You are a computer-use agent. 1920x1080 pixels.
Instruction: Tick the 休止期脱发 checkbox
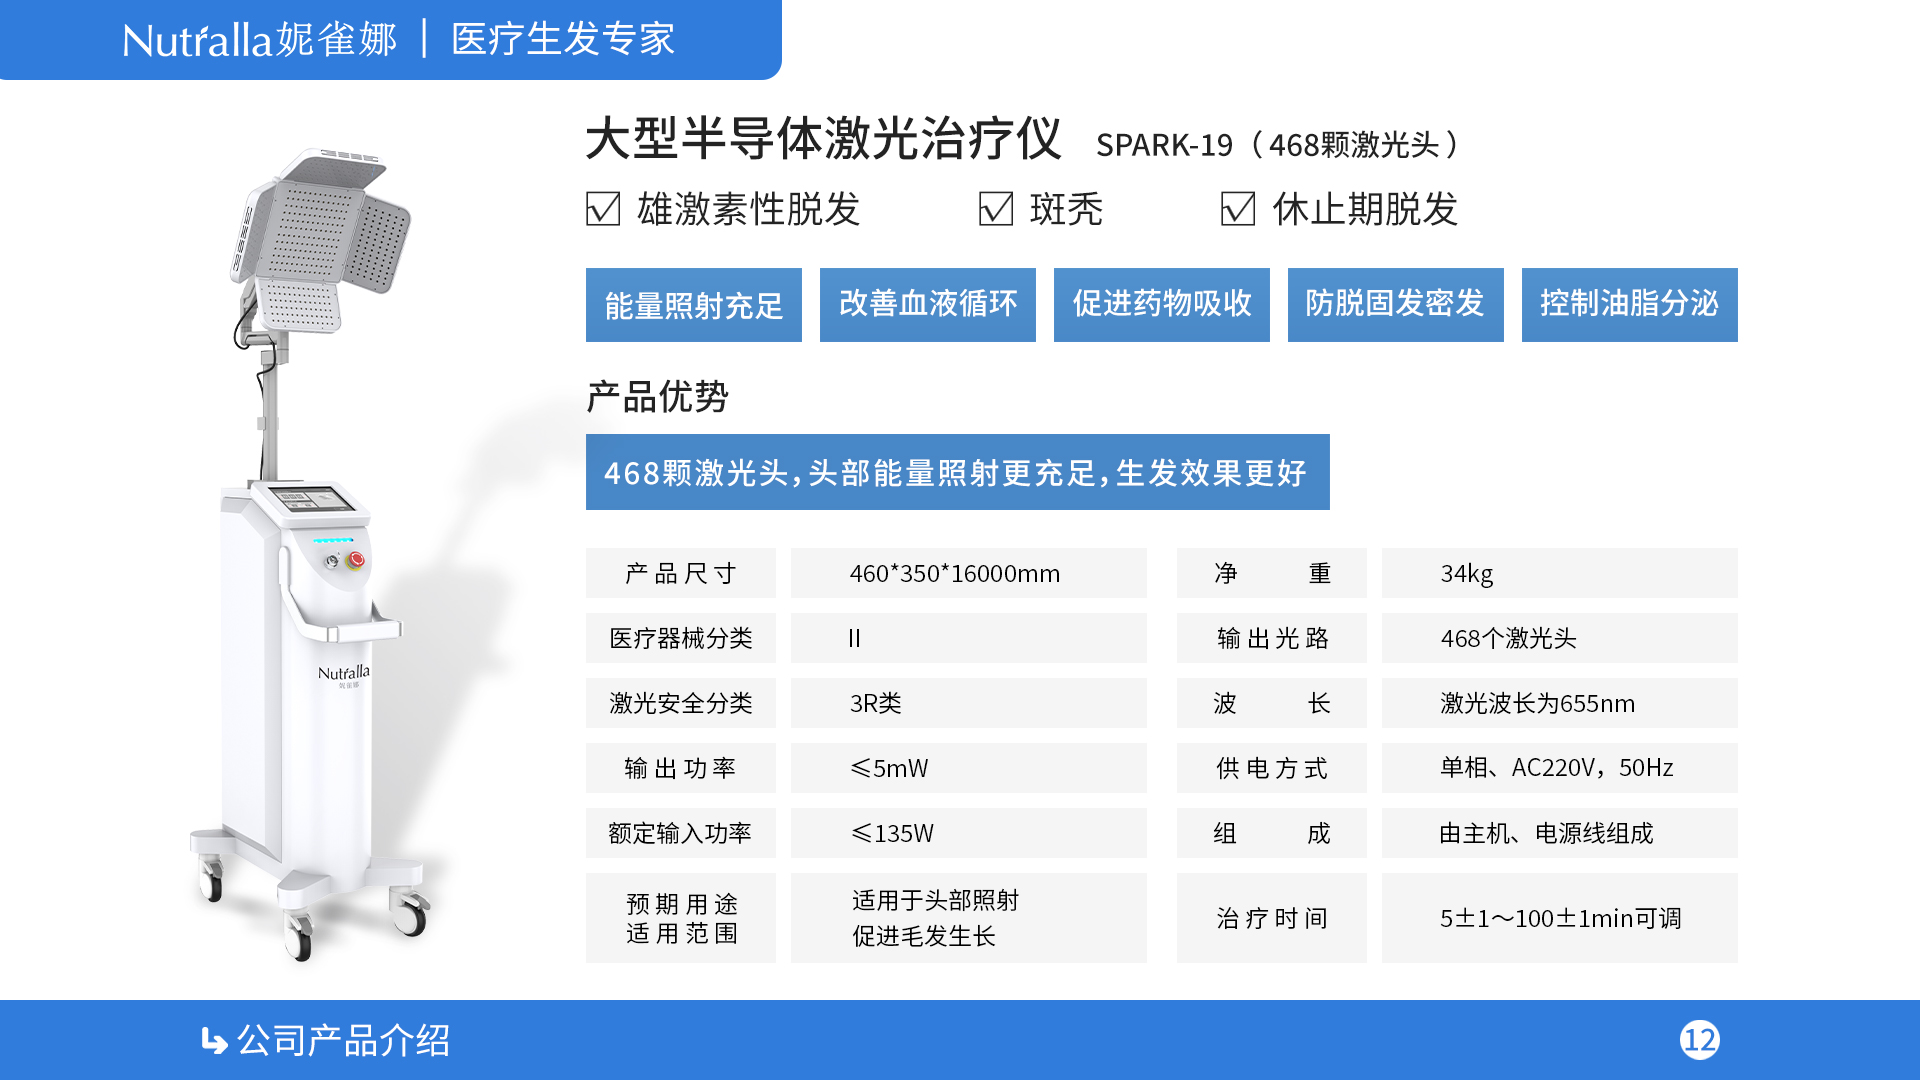[x=1238, y=209]
